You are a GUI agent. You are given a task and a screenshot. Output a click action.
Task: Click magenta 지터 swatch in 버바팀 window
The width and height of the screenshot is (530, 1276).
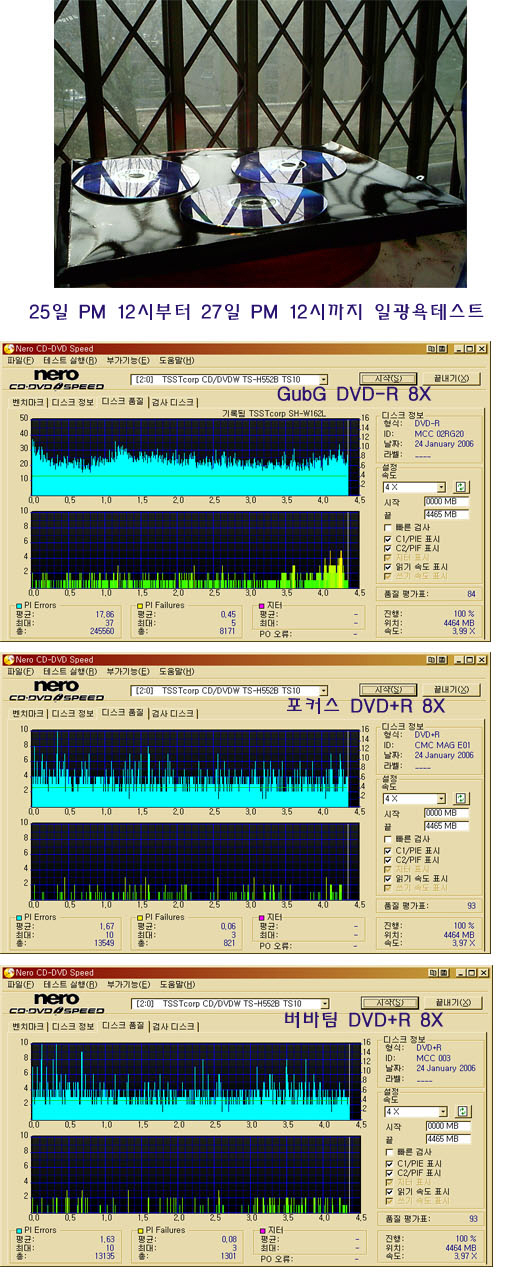(261, 1230)
